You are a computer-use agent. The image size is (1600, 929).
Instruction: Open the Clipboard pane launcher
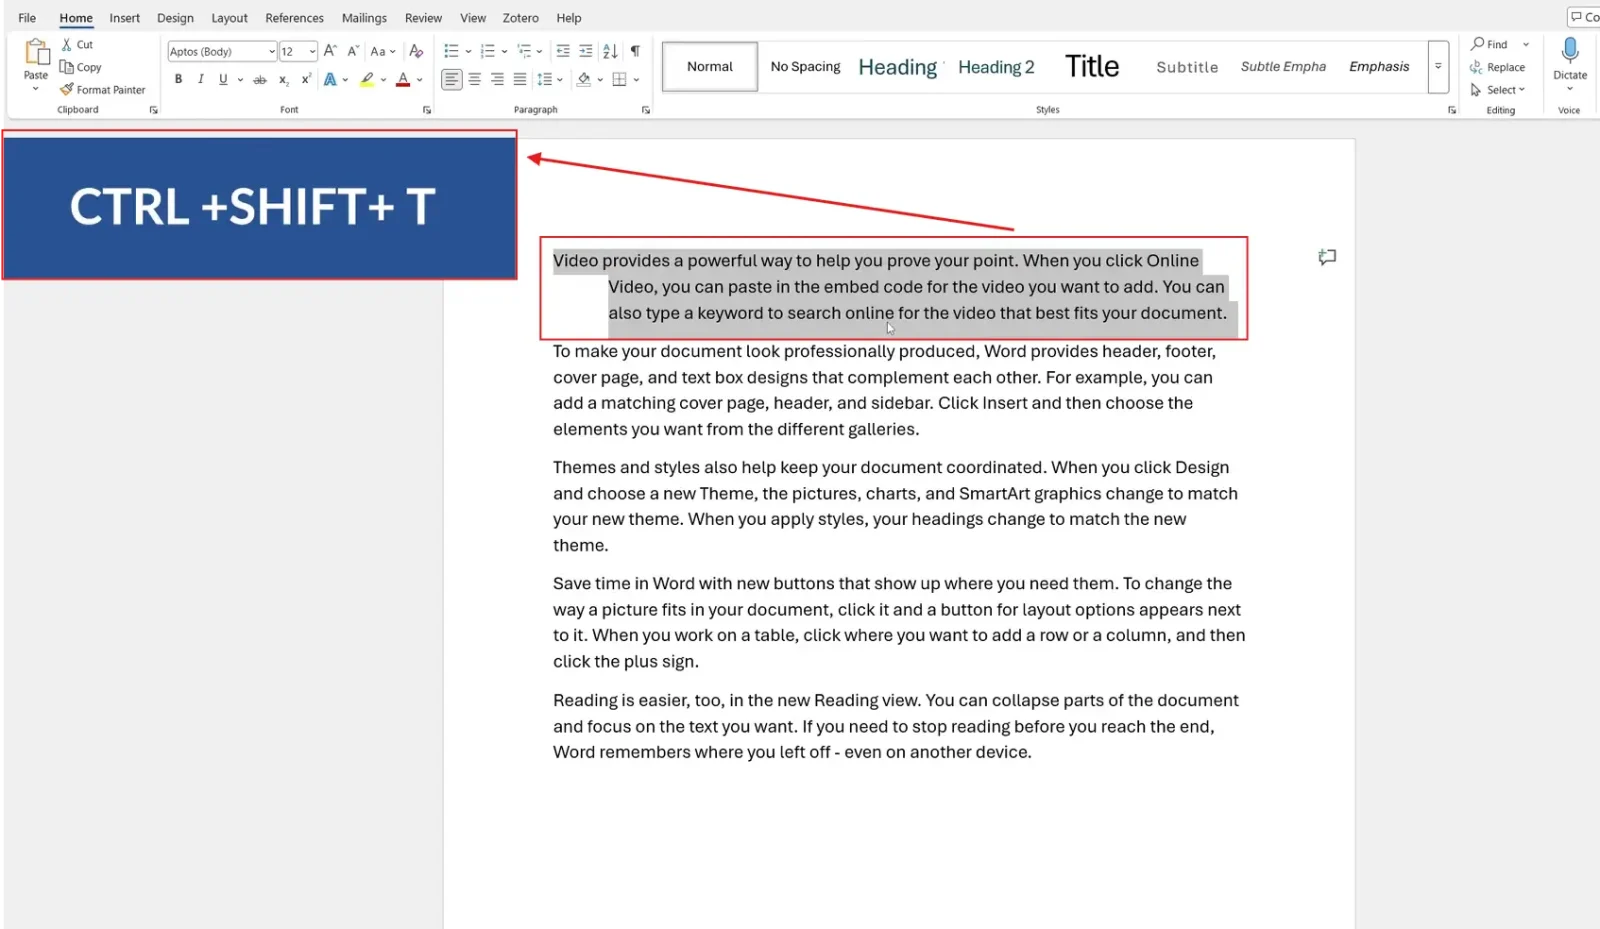coord(154,110)
